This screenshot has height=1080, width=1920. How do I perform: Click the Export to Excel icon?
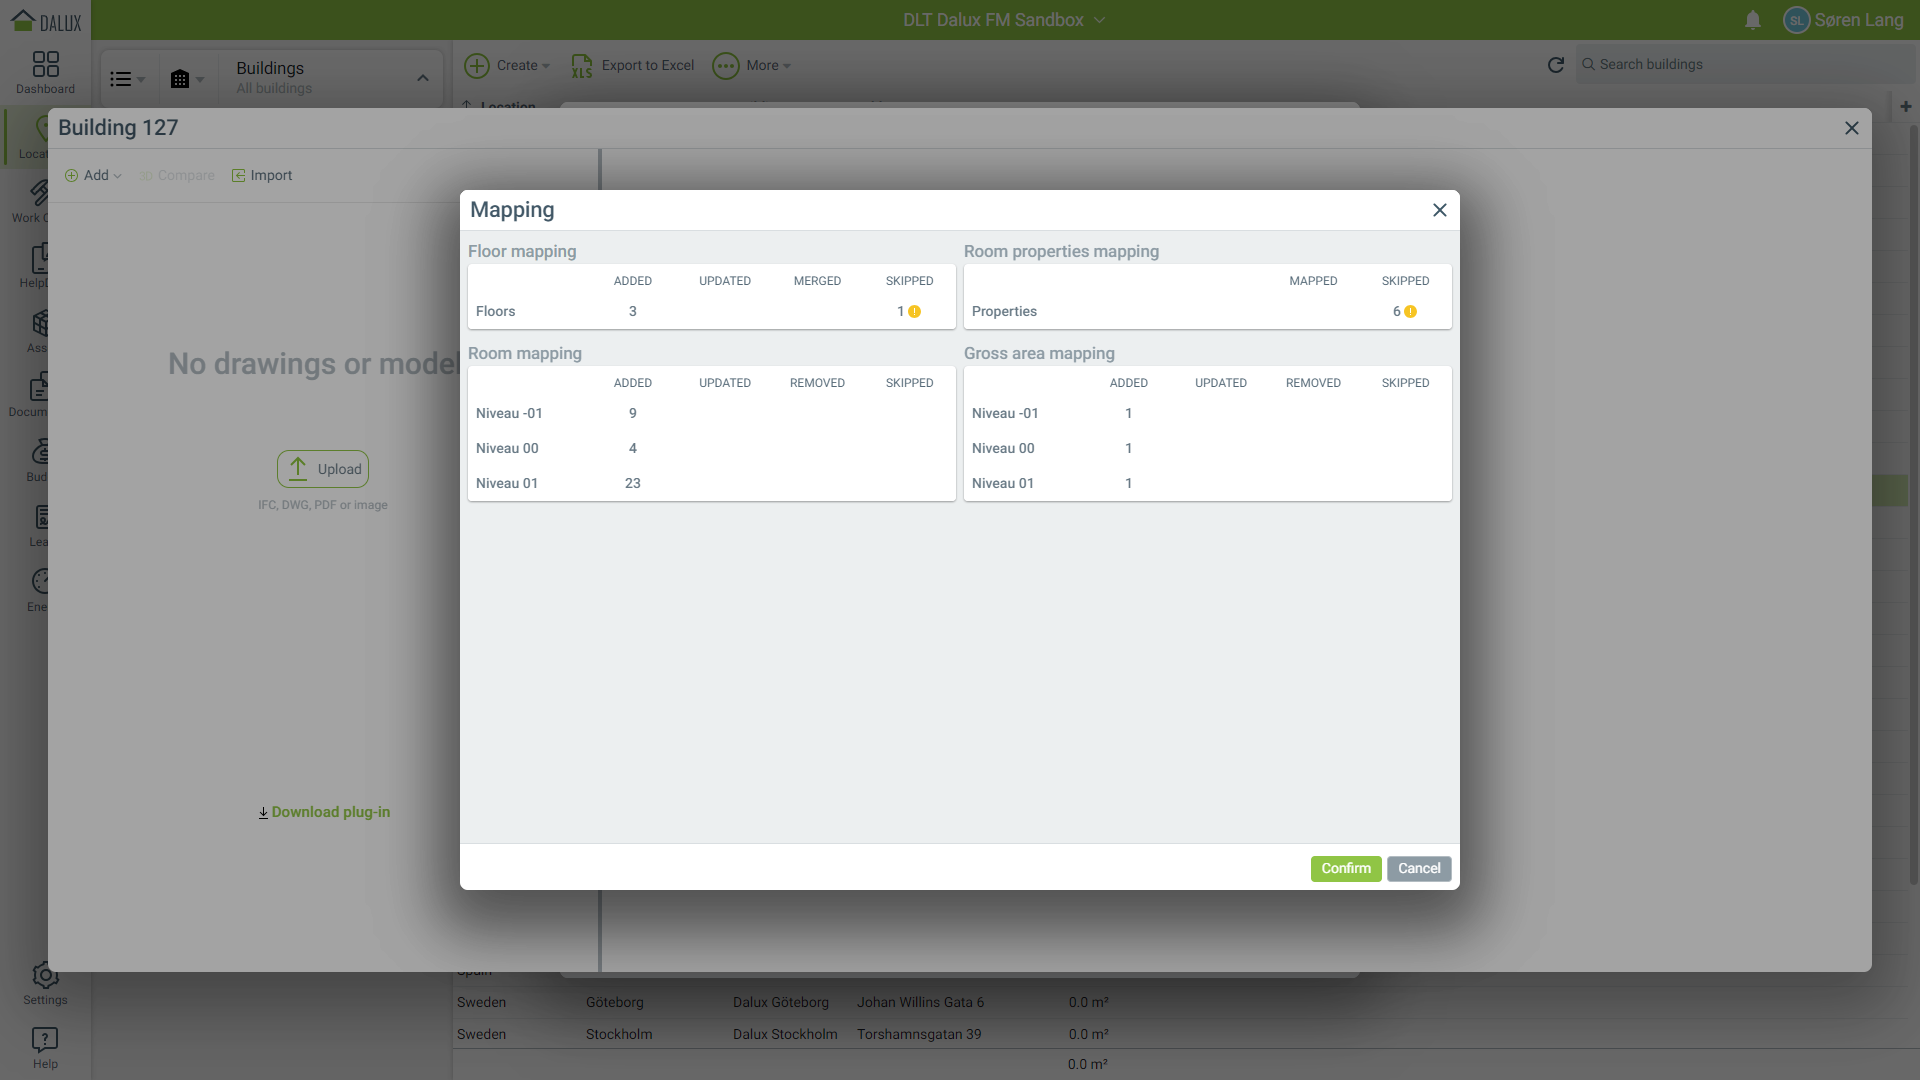tap(582, 66)
